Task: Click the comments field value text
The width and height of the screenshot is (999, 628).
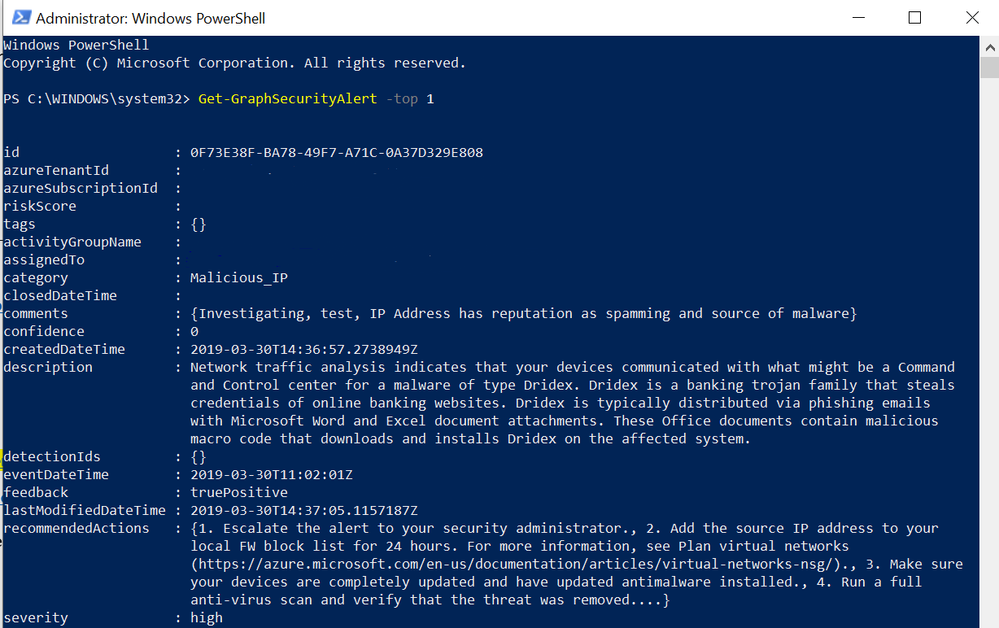Action: tap(524, 313)
